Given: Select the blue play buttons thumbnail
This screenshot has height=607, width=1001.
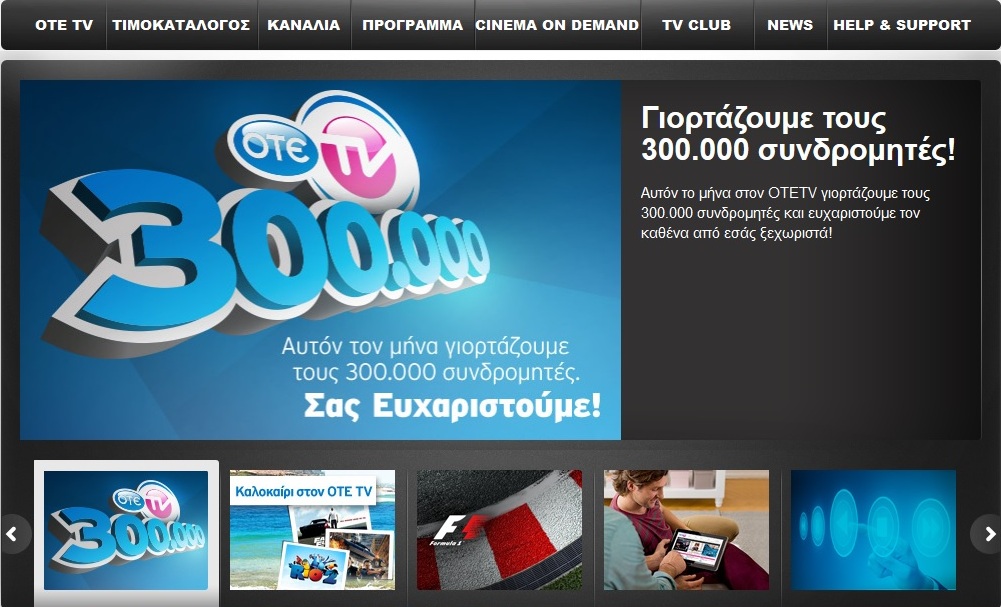Looking at the screenshot, I should tap(873, 530).
